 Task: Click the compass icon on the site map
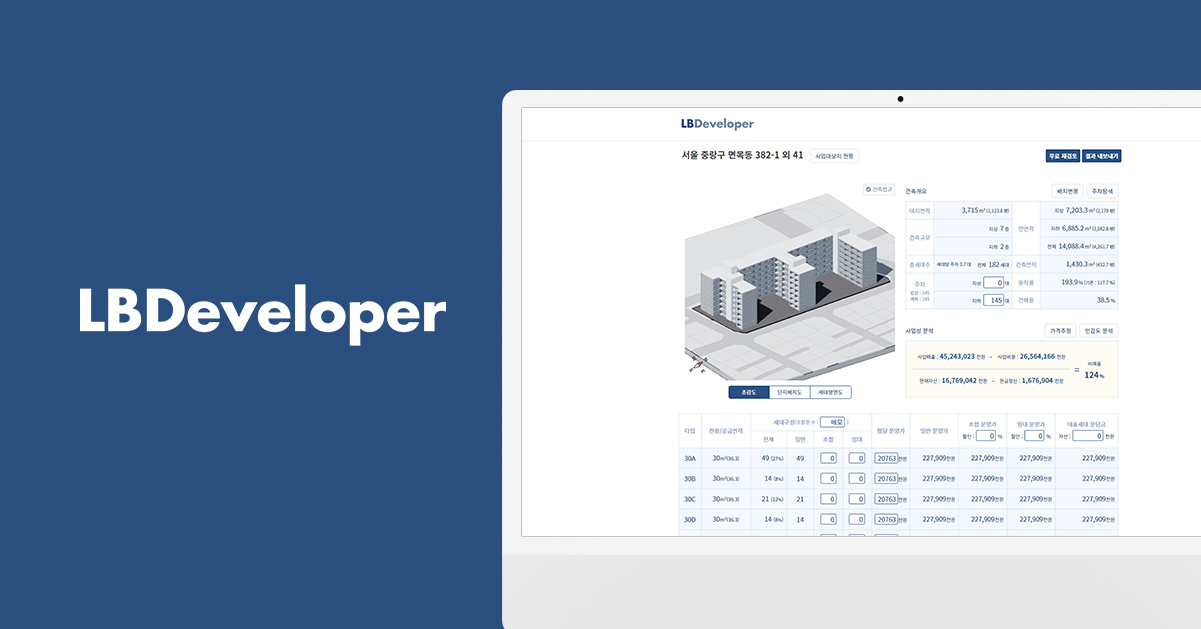coord(698,362)
